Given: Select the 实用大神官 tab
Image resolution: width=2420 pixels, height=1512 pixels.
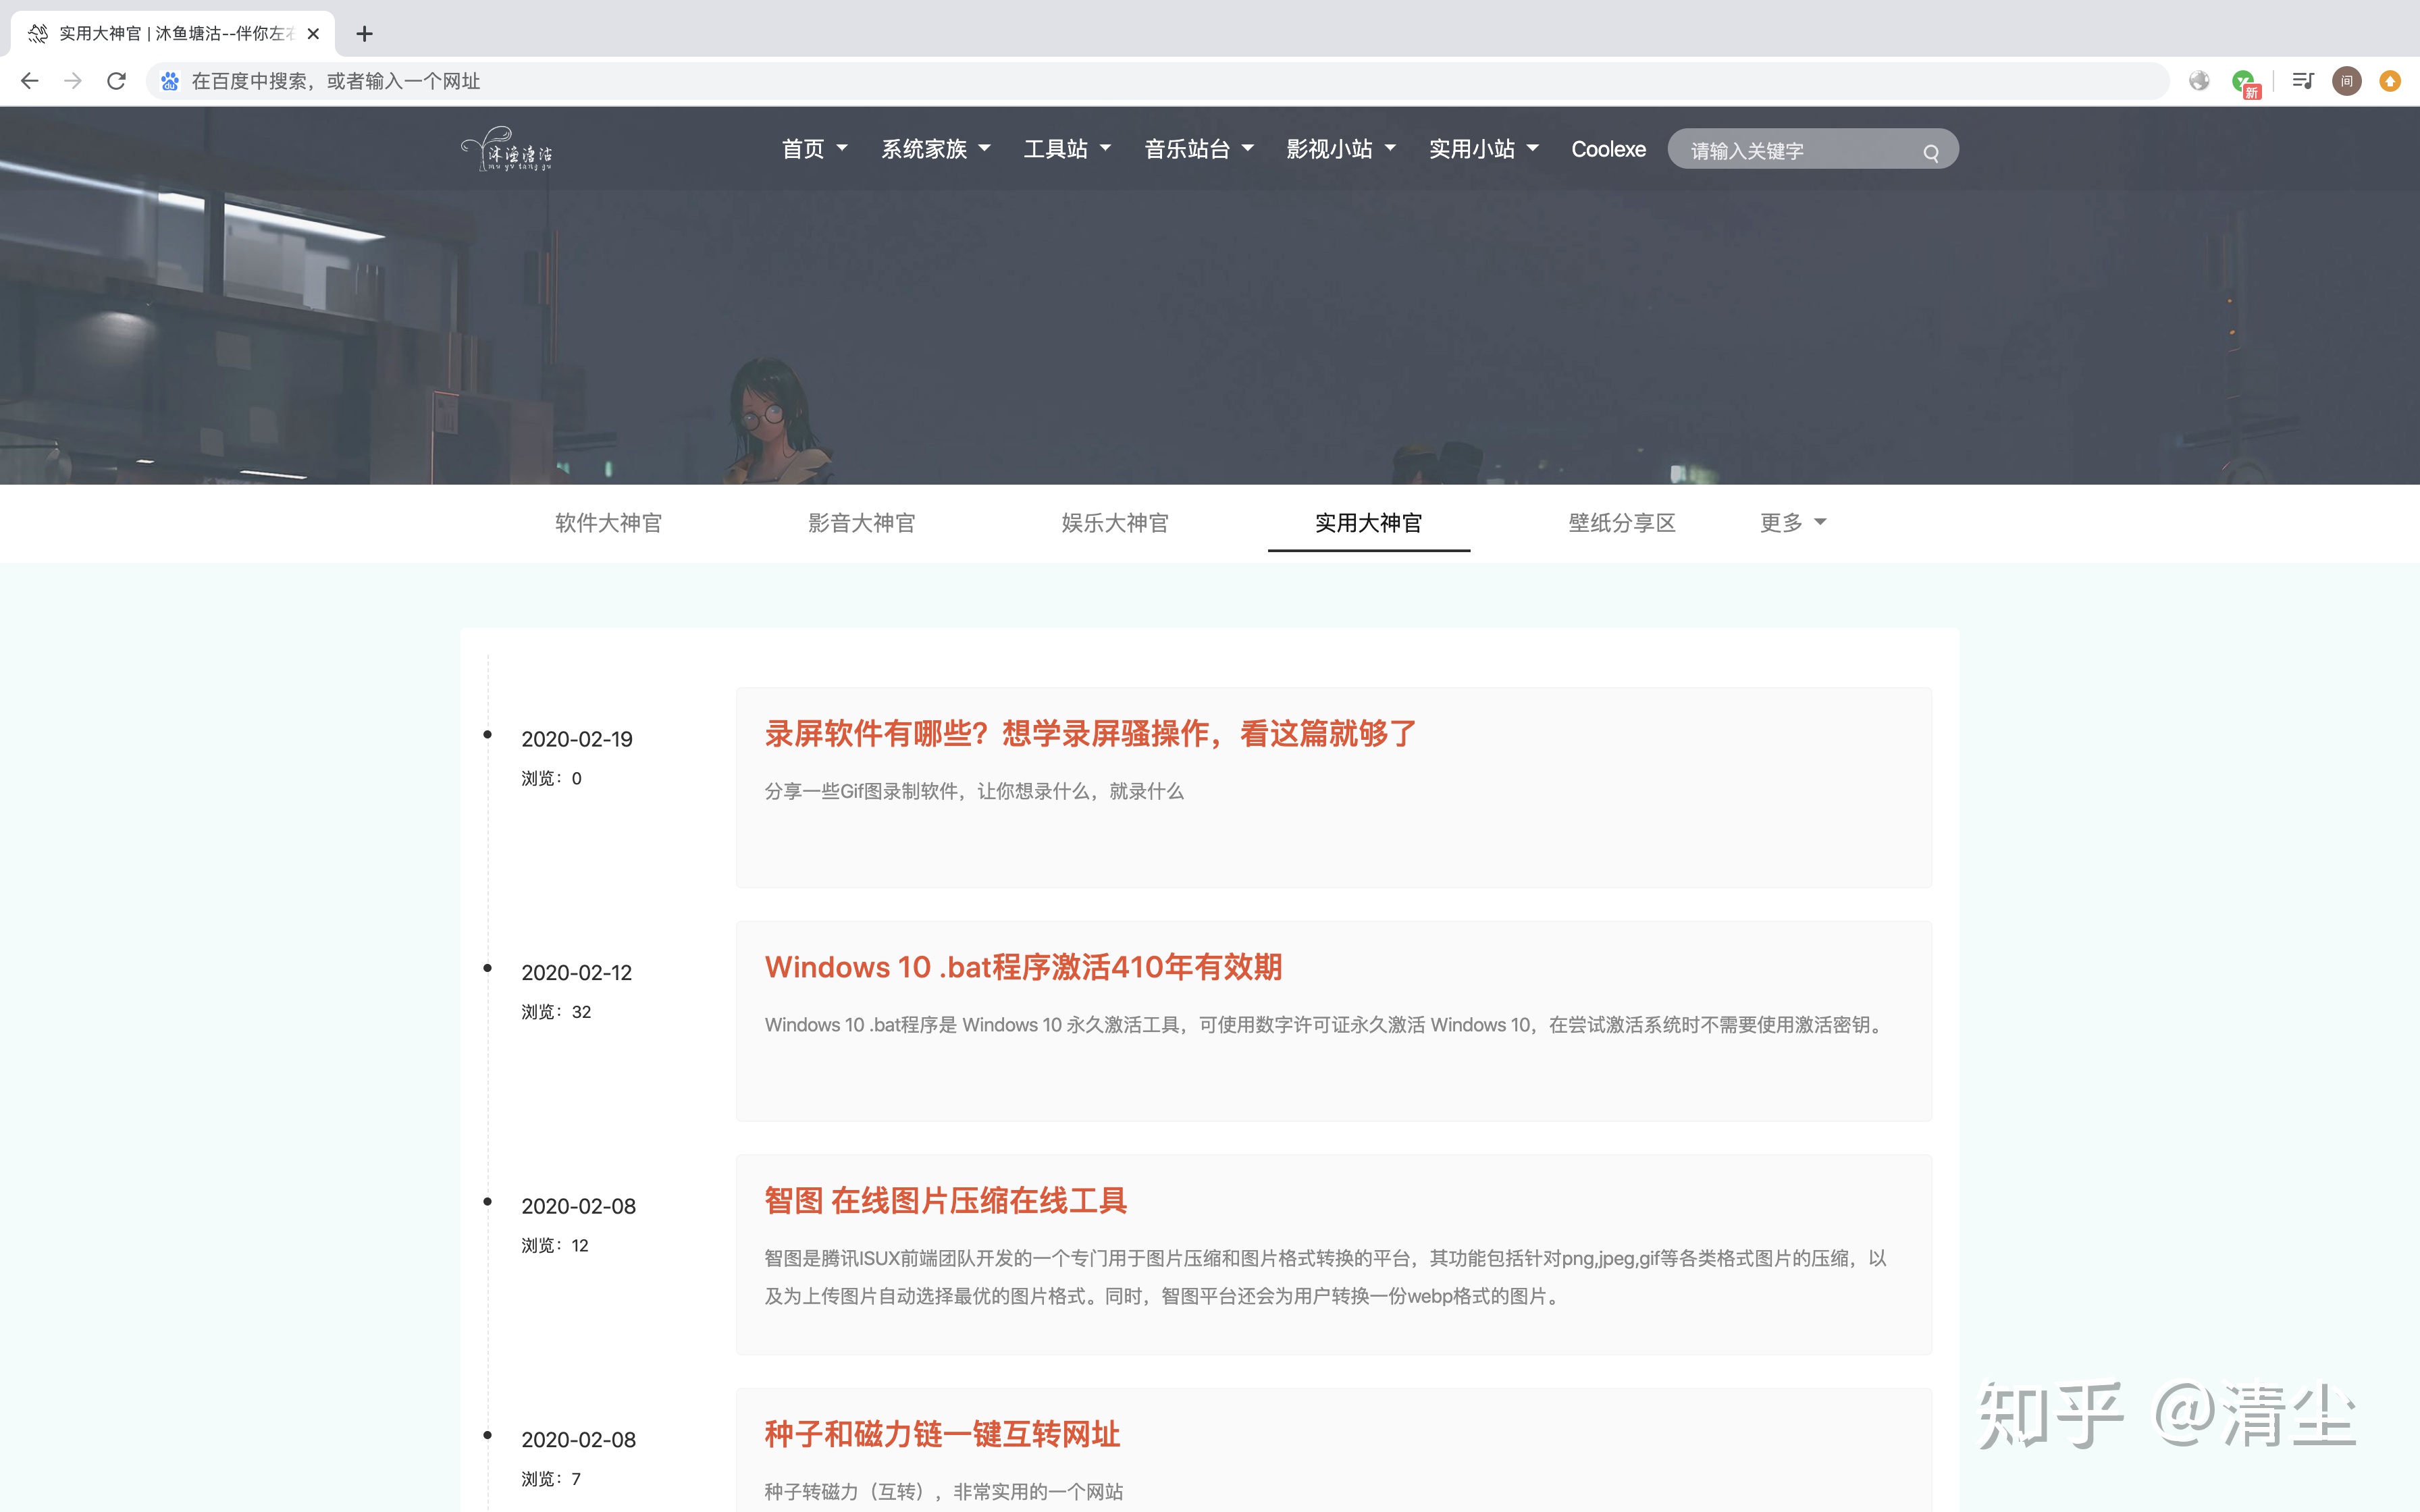Looking at the screenshot, I should (x=1368, y=522).
